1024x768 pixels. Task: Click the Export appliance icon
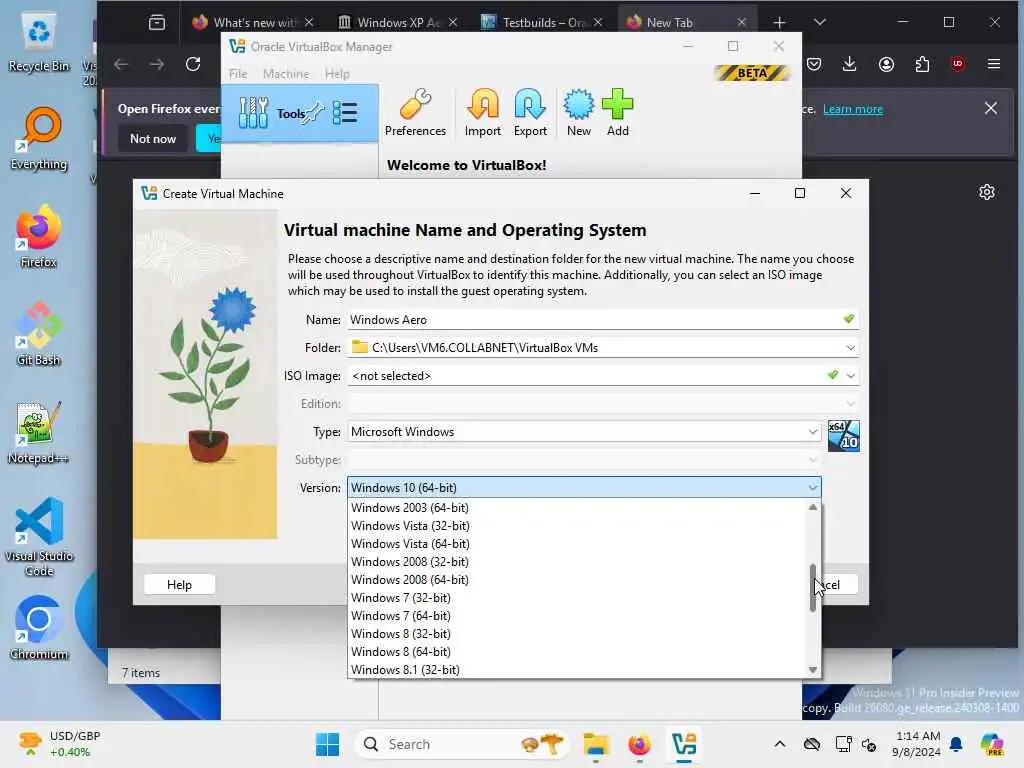pos(530,113)
